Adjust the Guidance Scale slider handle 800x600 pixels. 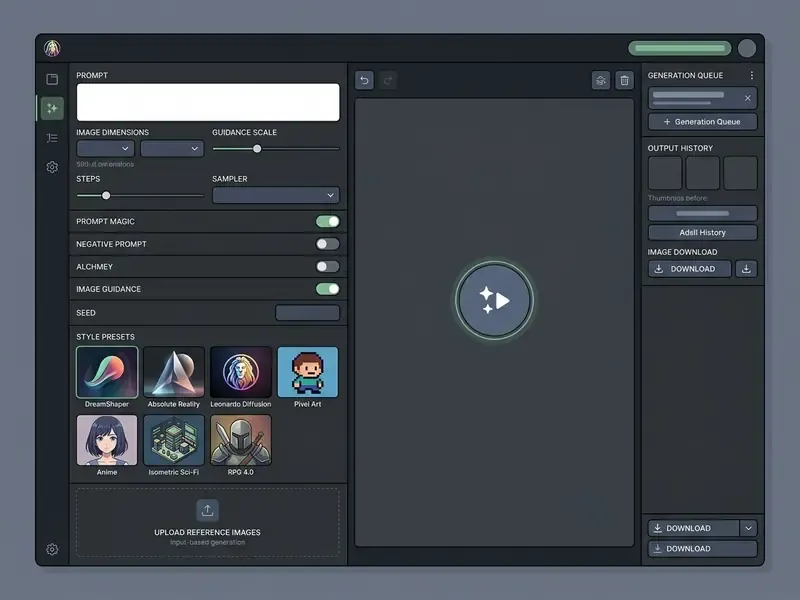[x=257, y=148]
